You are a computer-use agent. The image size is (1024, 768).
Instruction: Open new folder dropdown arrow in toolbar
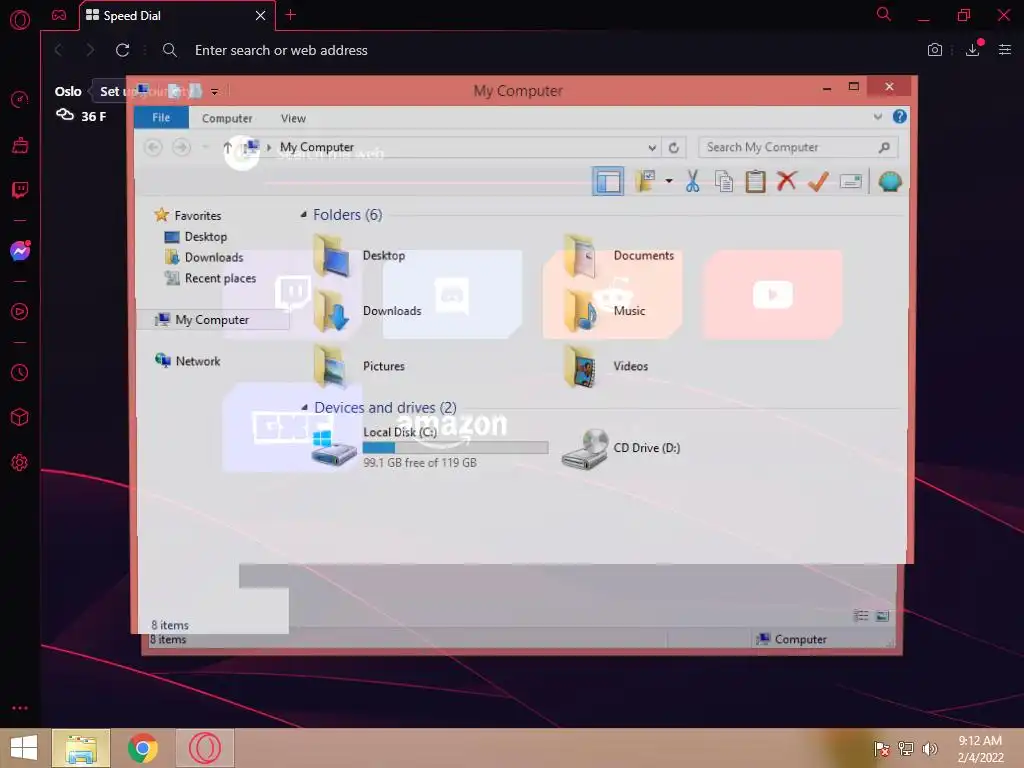point(669,181)
